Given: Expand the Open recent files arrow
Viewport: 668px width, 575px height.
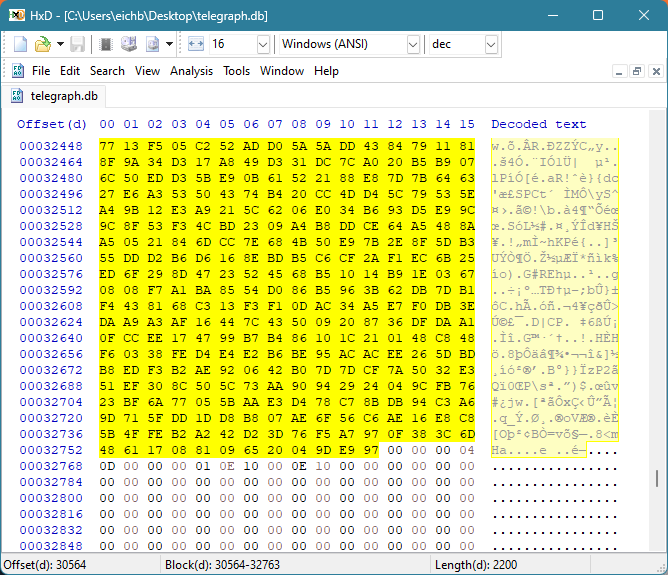Looking at the screenshot, I should [x=60, y=44].
